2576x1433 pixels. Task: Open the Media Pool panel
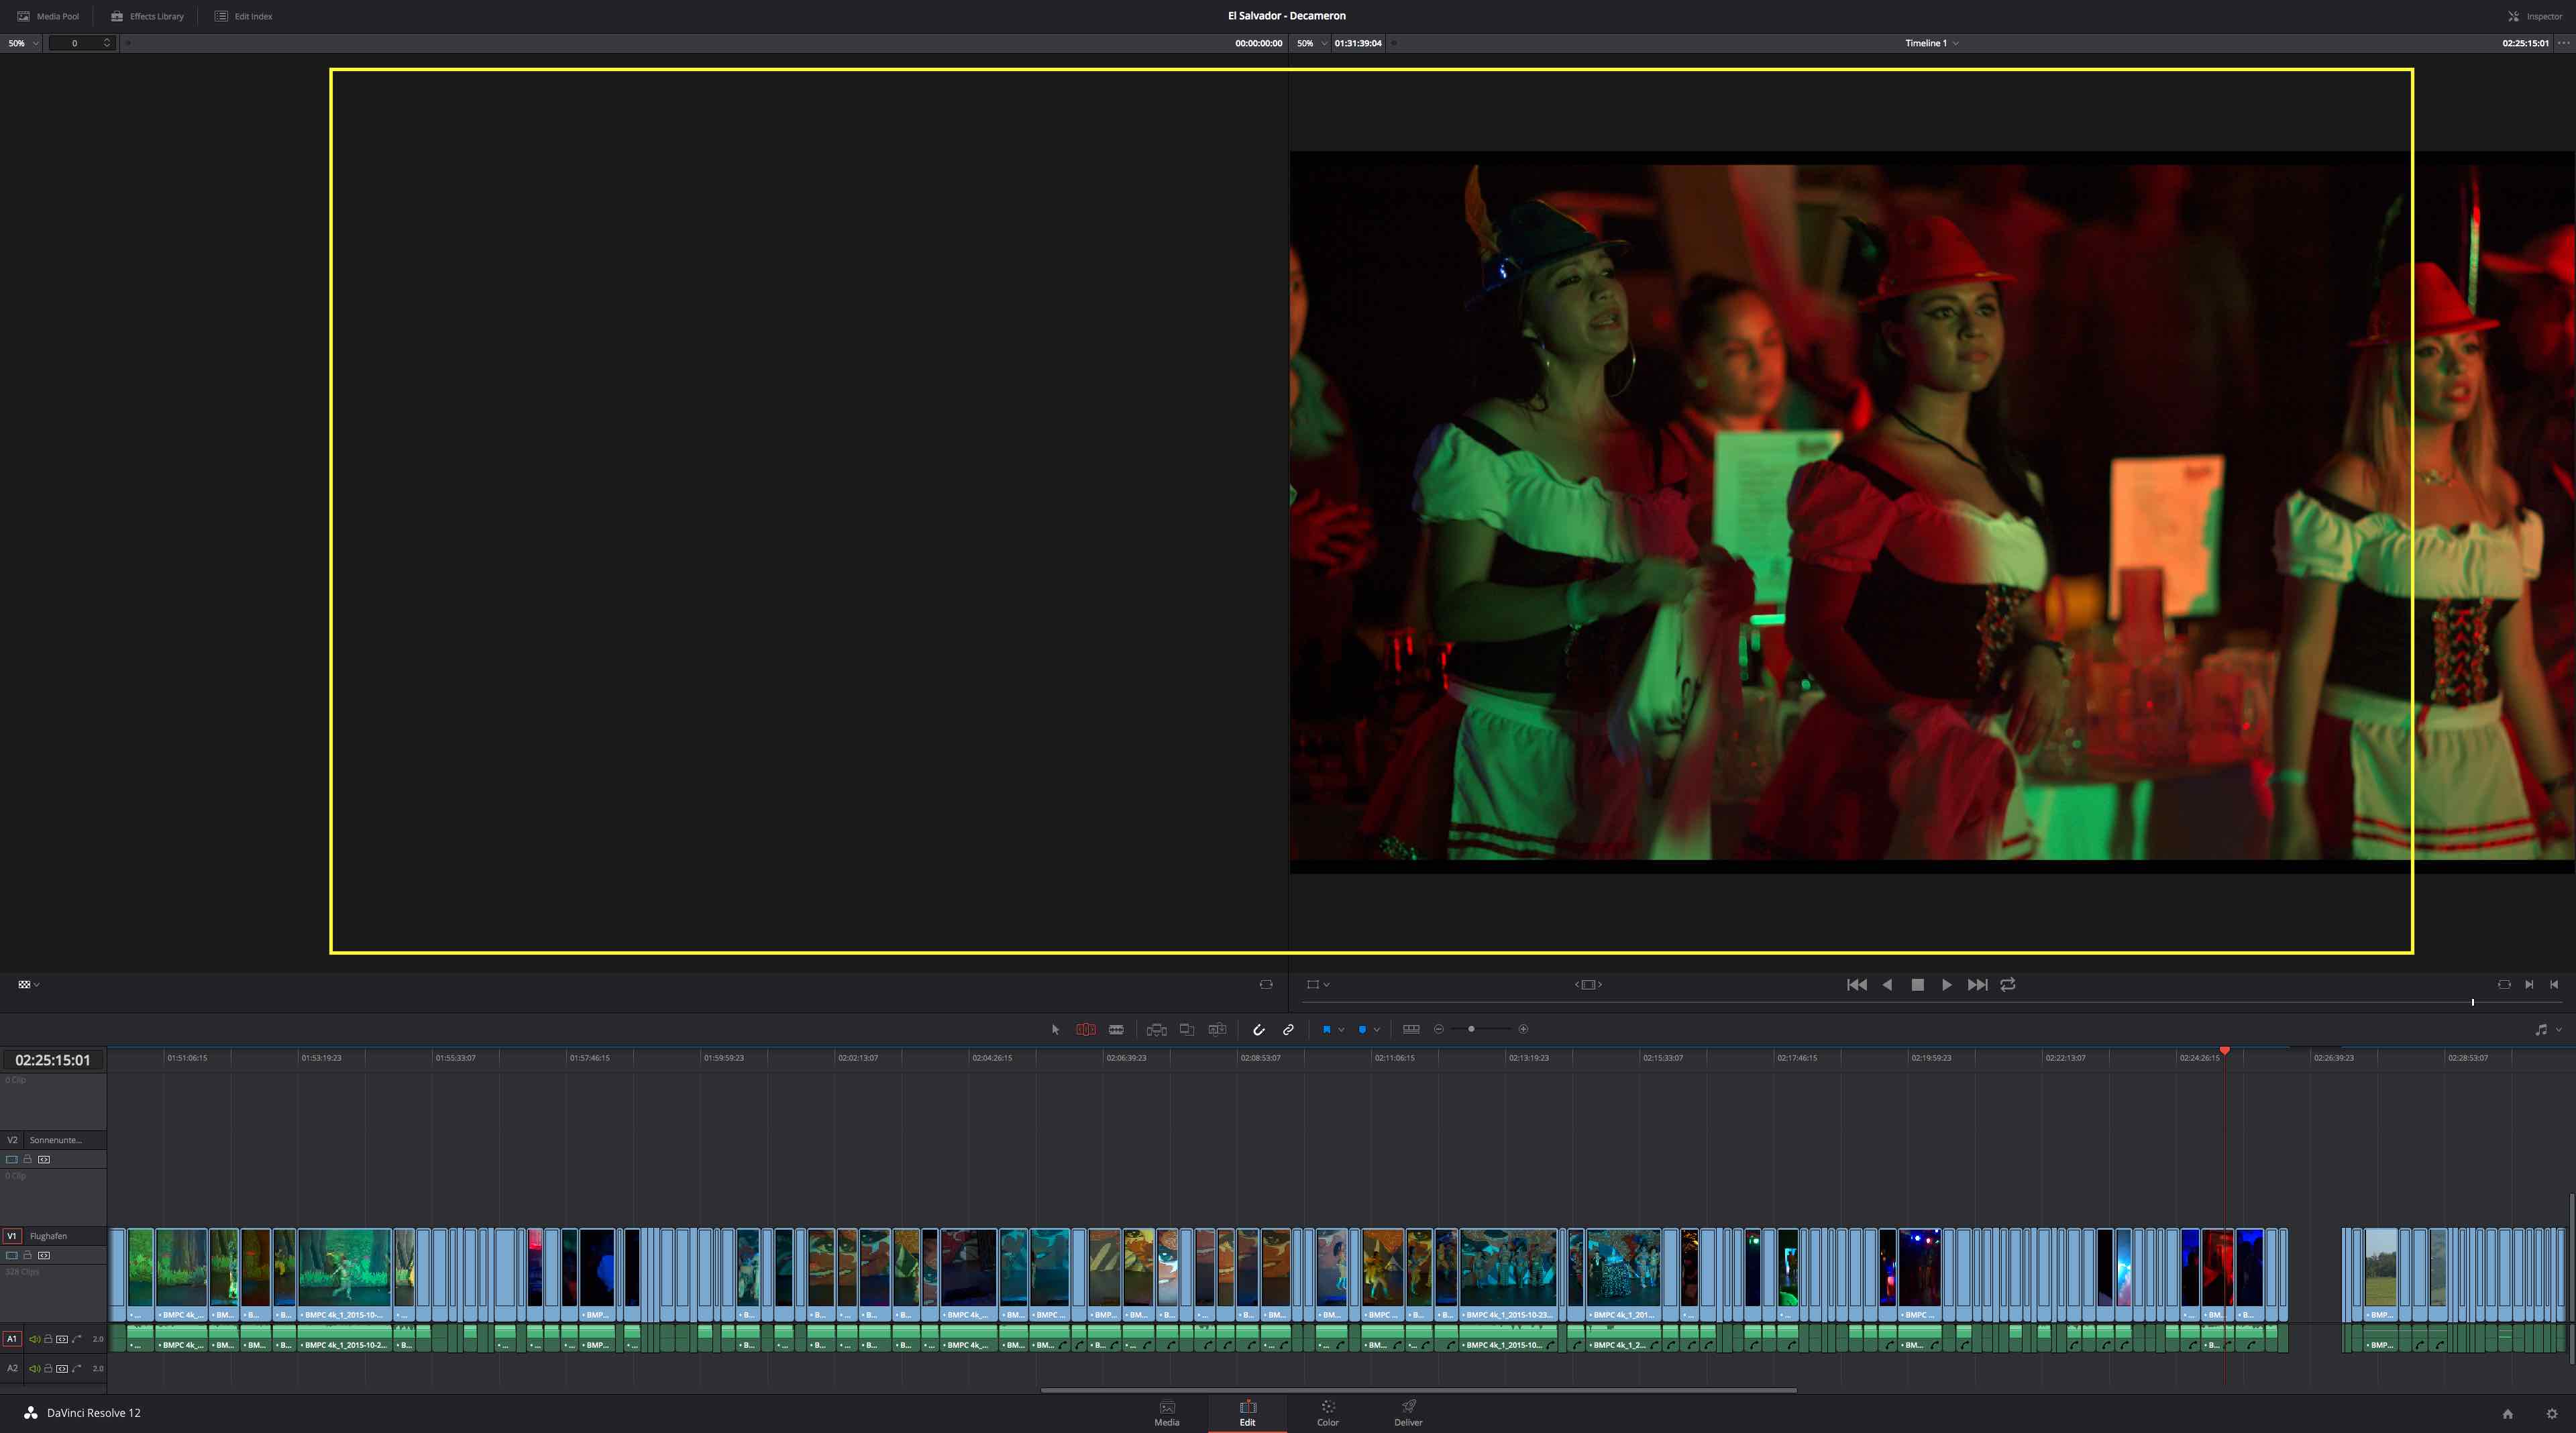tap(48, 16)
